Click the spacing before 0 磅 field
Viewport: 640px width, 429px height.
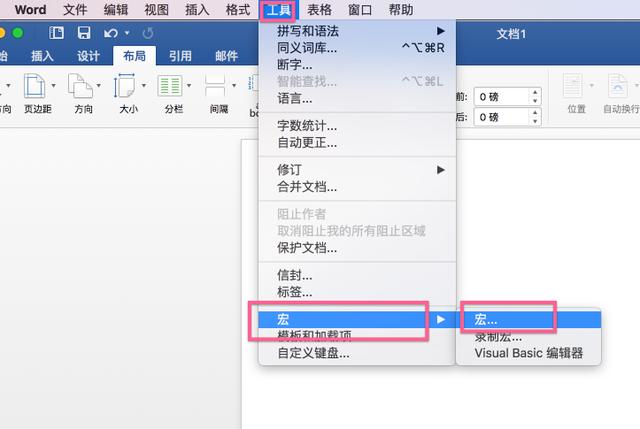point(502,97)
